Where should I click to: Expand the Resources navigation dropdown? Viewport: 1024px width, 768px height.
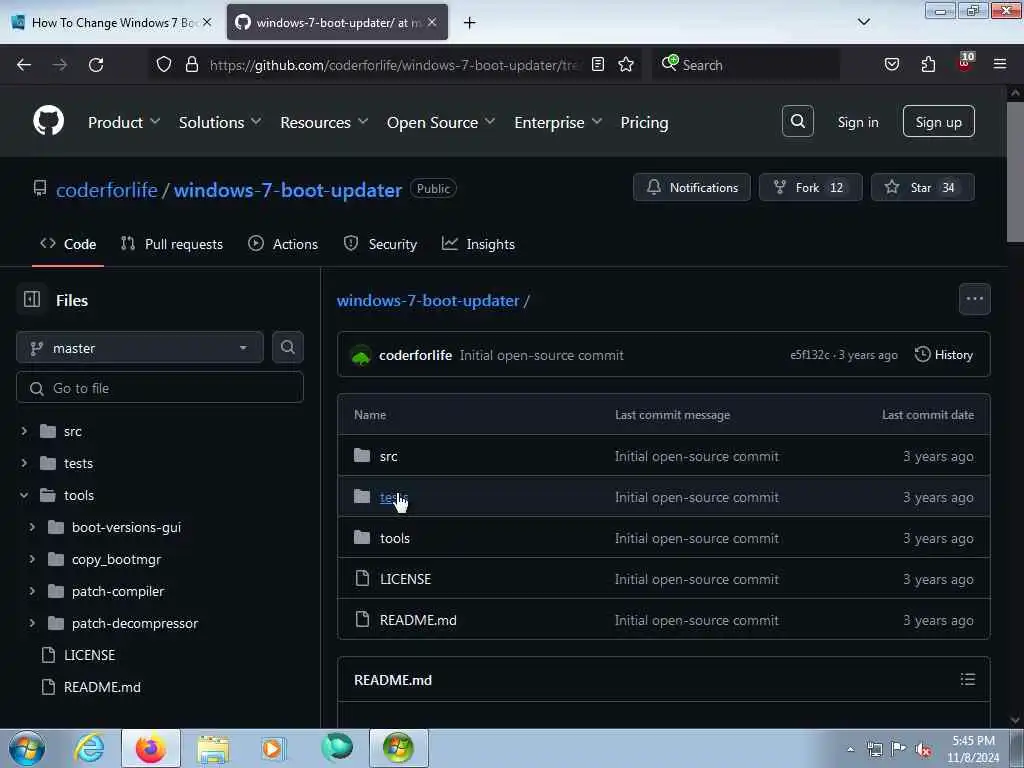click(x=324, y=122)
